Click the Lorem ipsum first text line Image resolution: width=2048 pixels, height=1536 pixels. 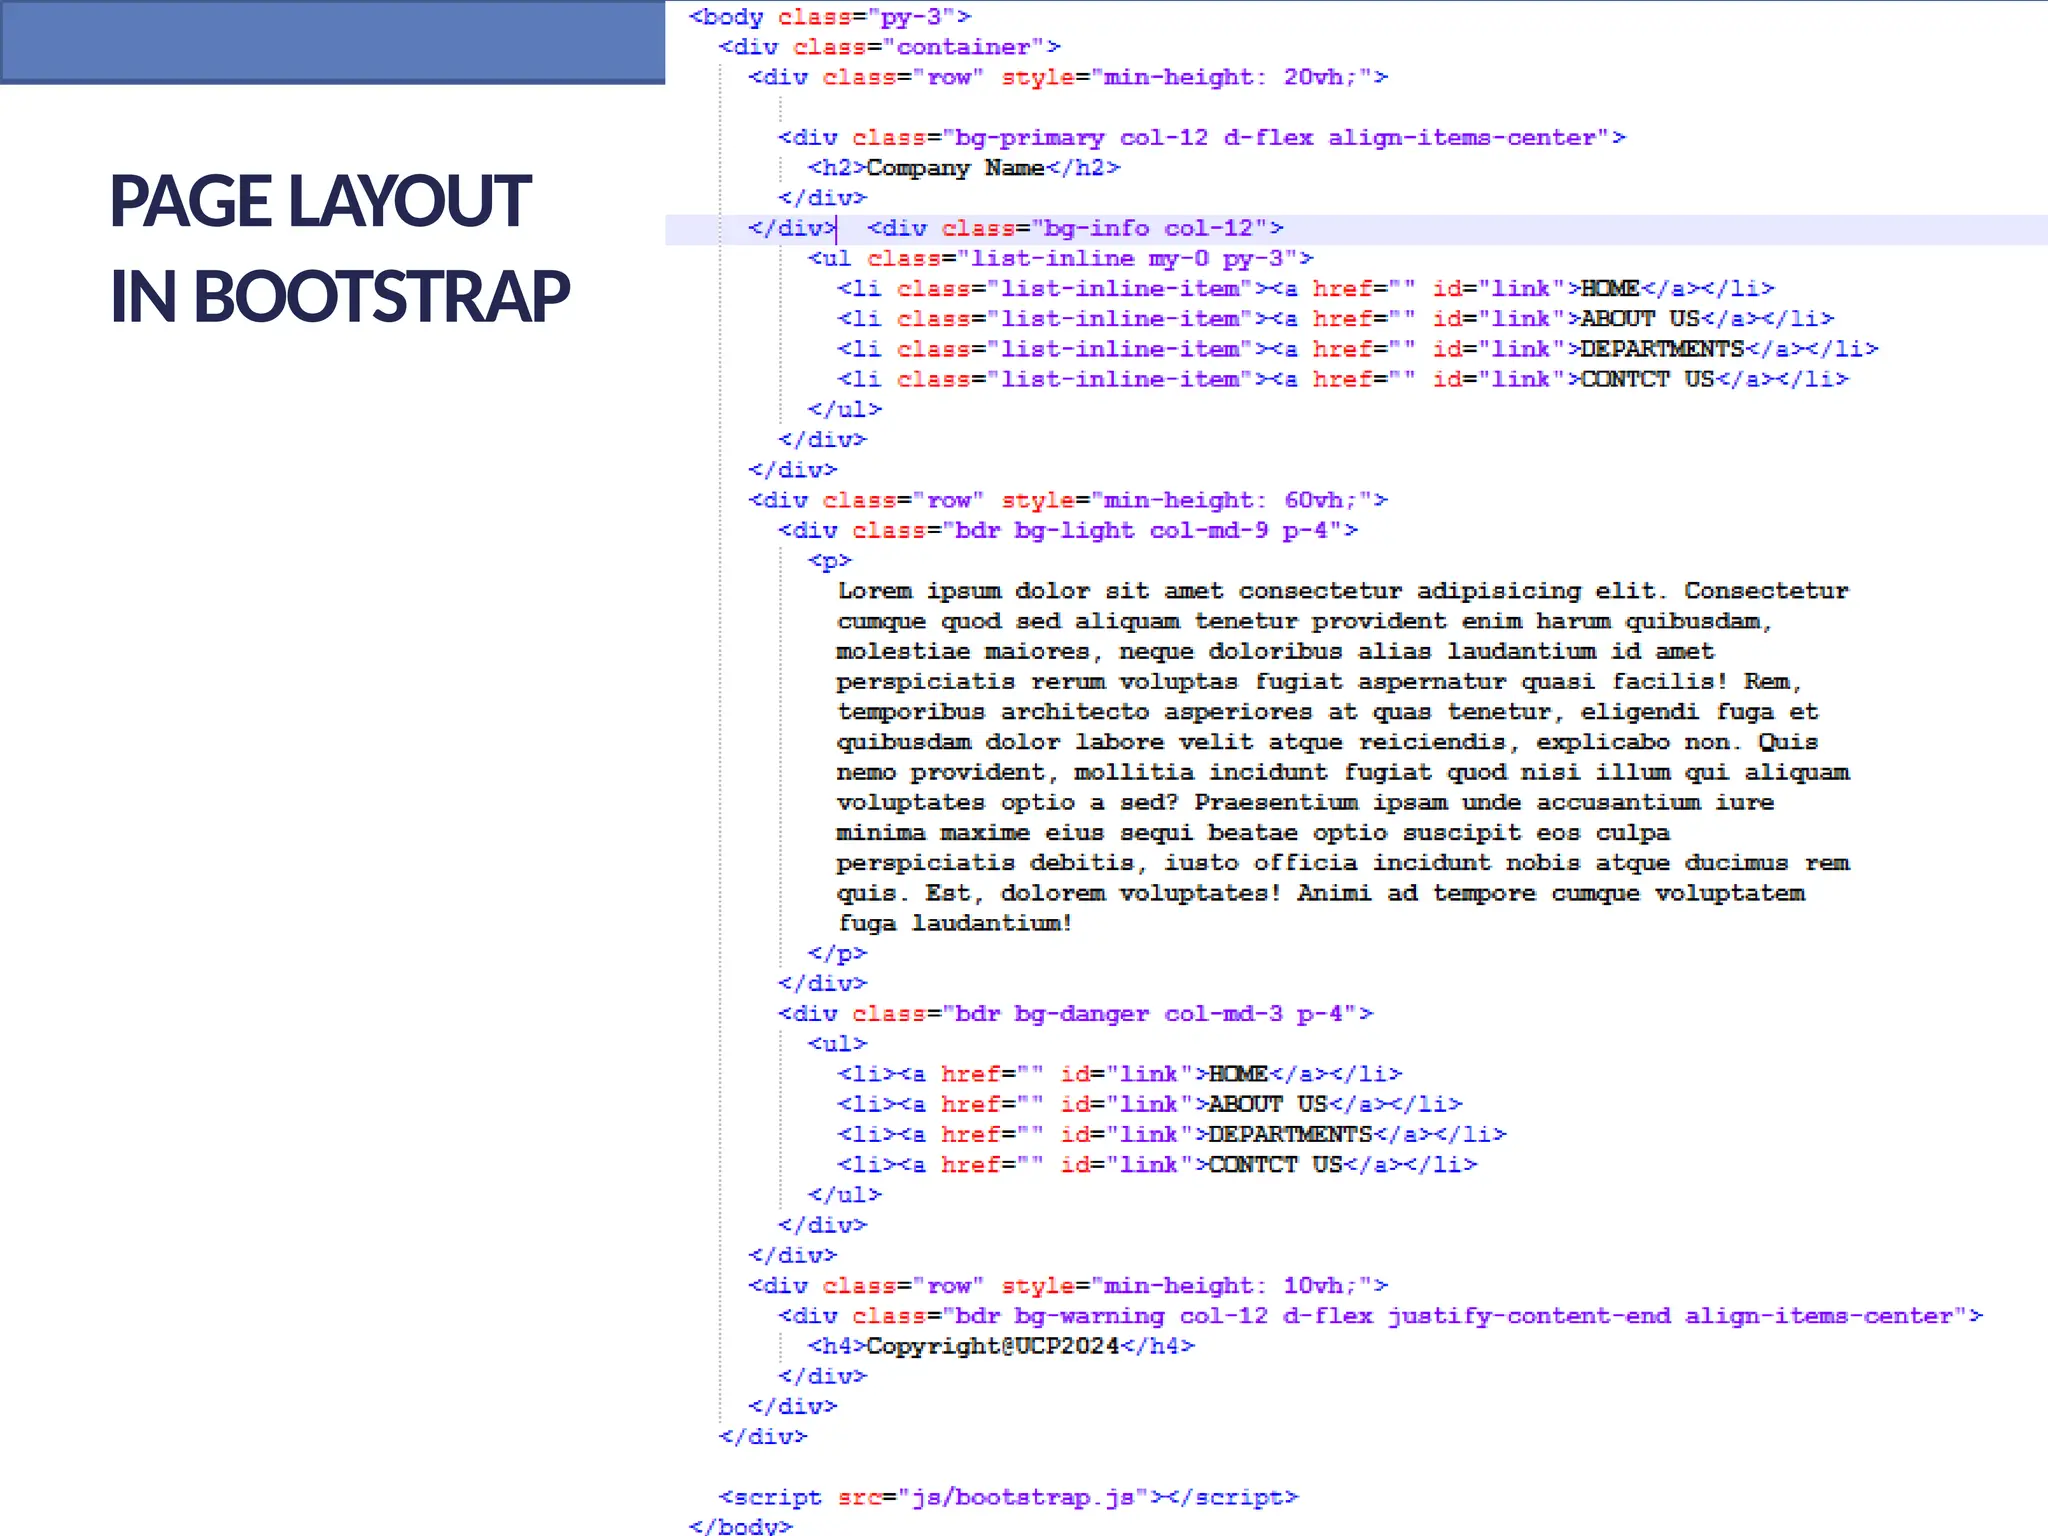(1343, 591)
